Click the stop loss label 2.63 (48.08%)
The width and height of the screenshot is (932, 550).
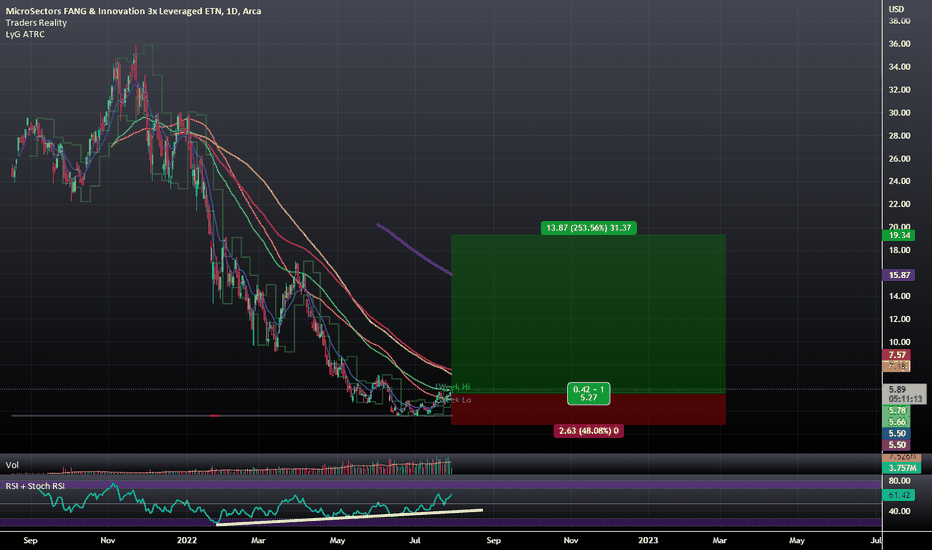tap(588, 430)
